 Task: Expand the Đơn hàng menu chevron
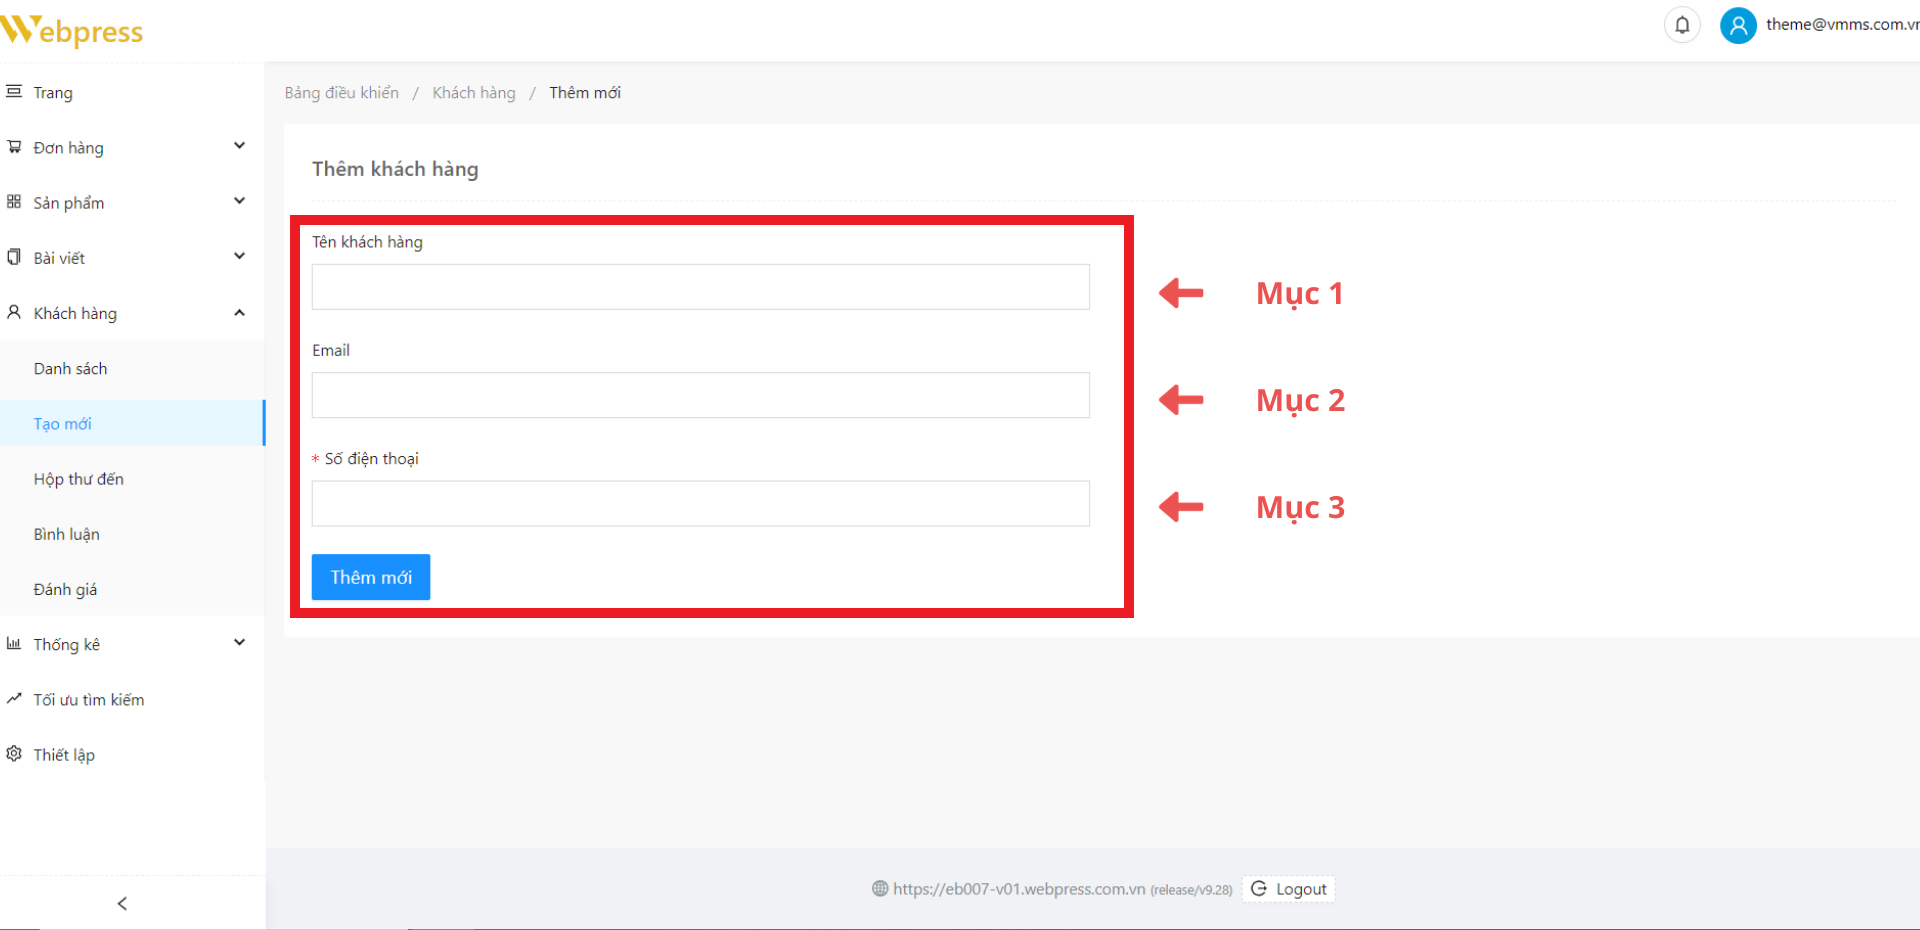point(239,146)
